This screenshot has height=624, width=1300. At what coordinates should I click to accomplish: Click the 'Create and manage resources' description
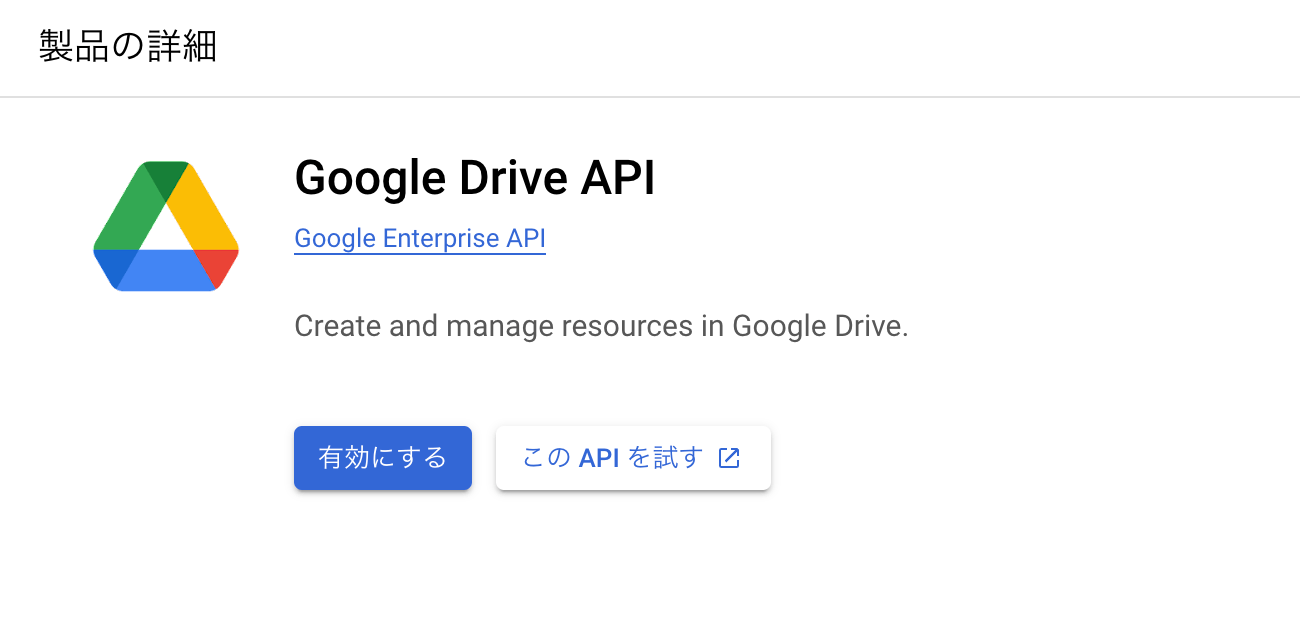coord(601,326)
